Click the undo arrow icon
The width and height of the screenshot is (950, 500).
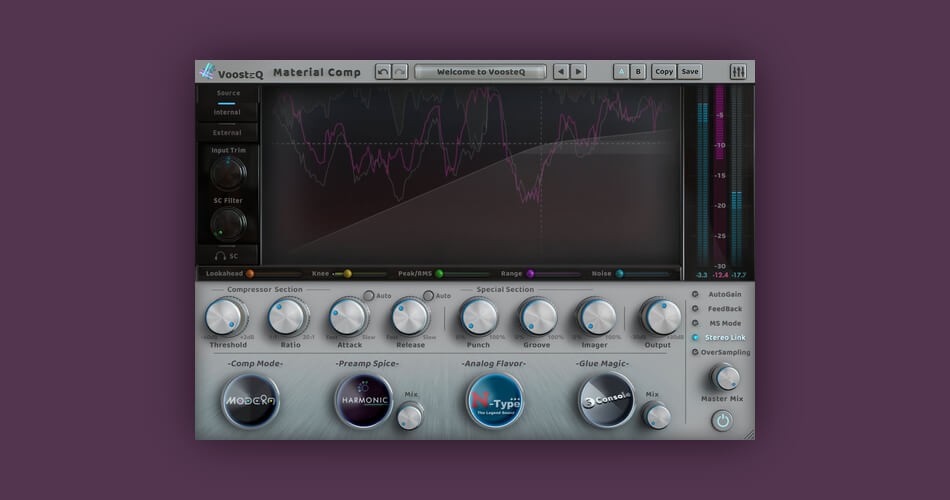click(x=383, y=72)
